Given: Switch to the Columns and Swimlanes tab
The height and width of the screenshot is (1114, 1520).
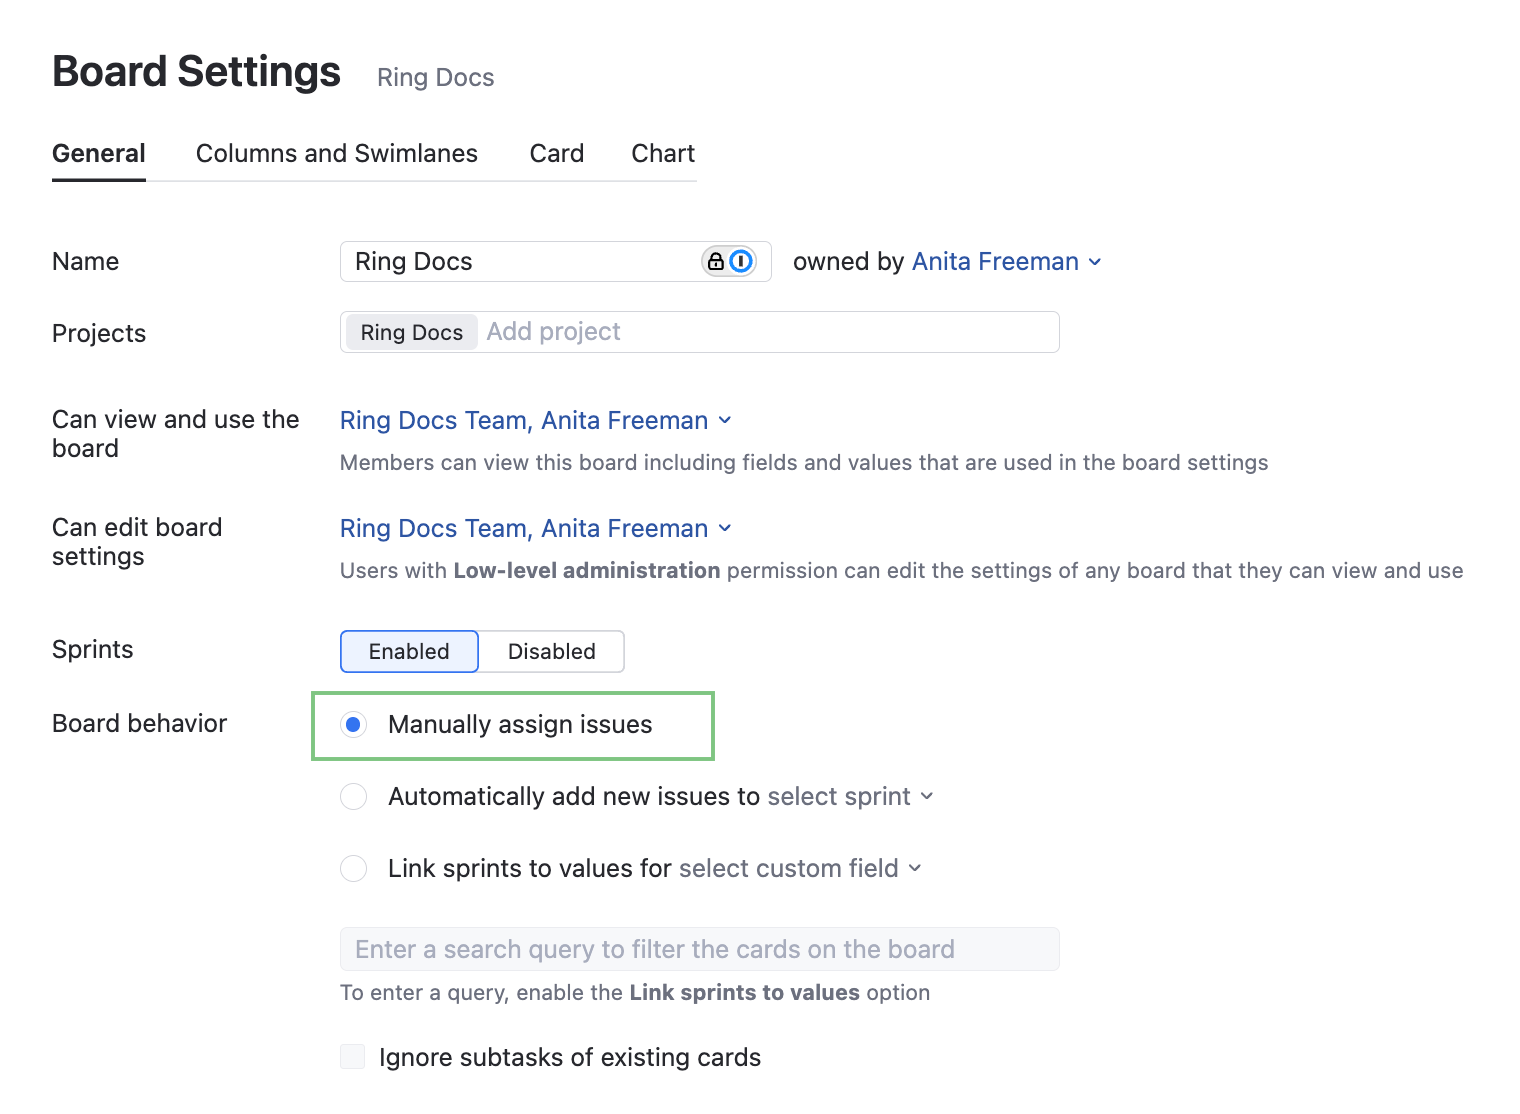Looking at the screenshot, I should point(336,153).
